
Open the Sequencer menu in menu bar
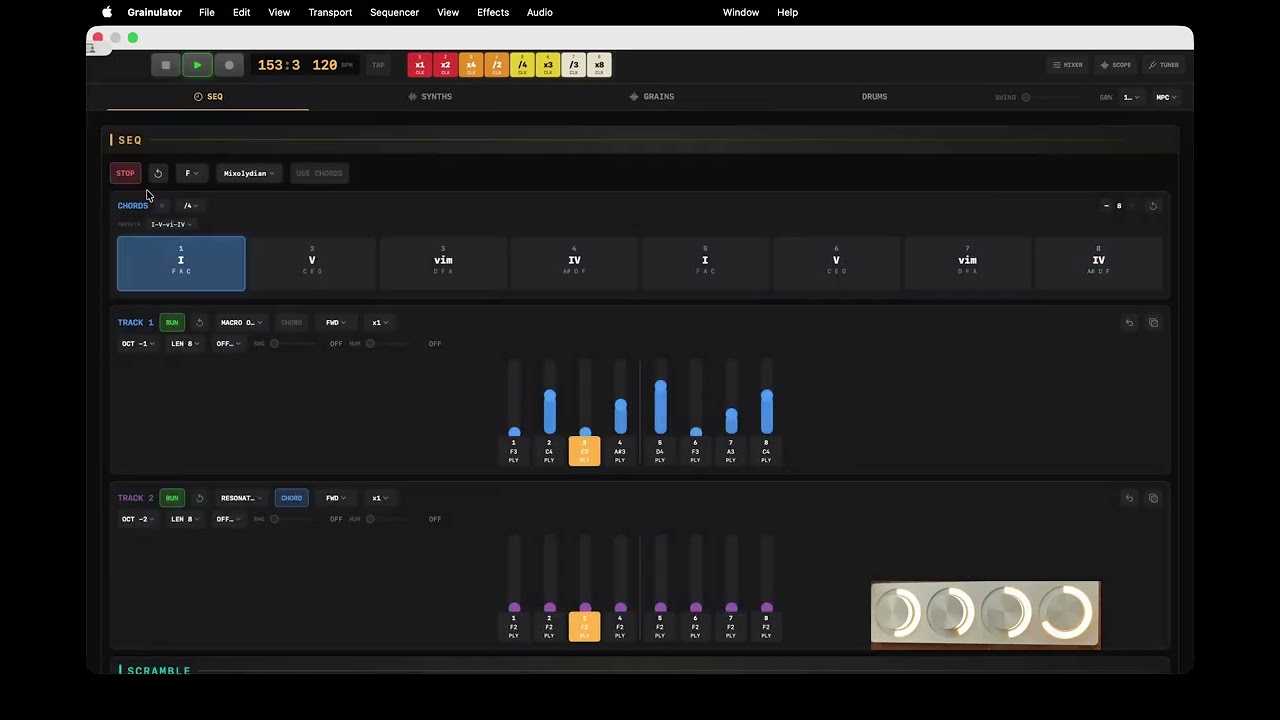tap(394, 12)
